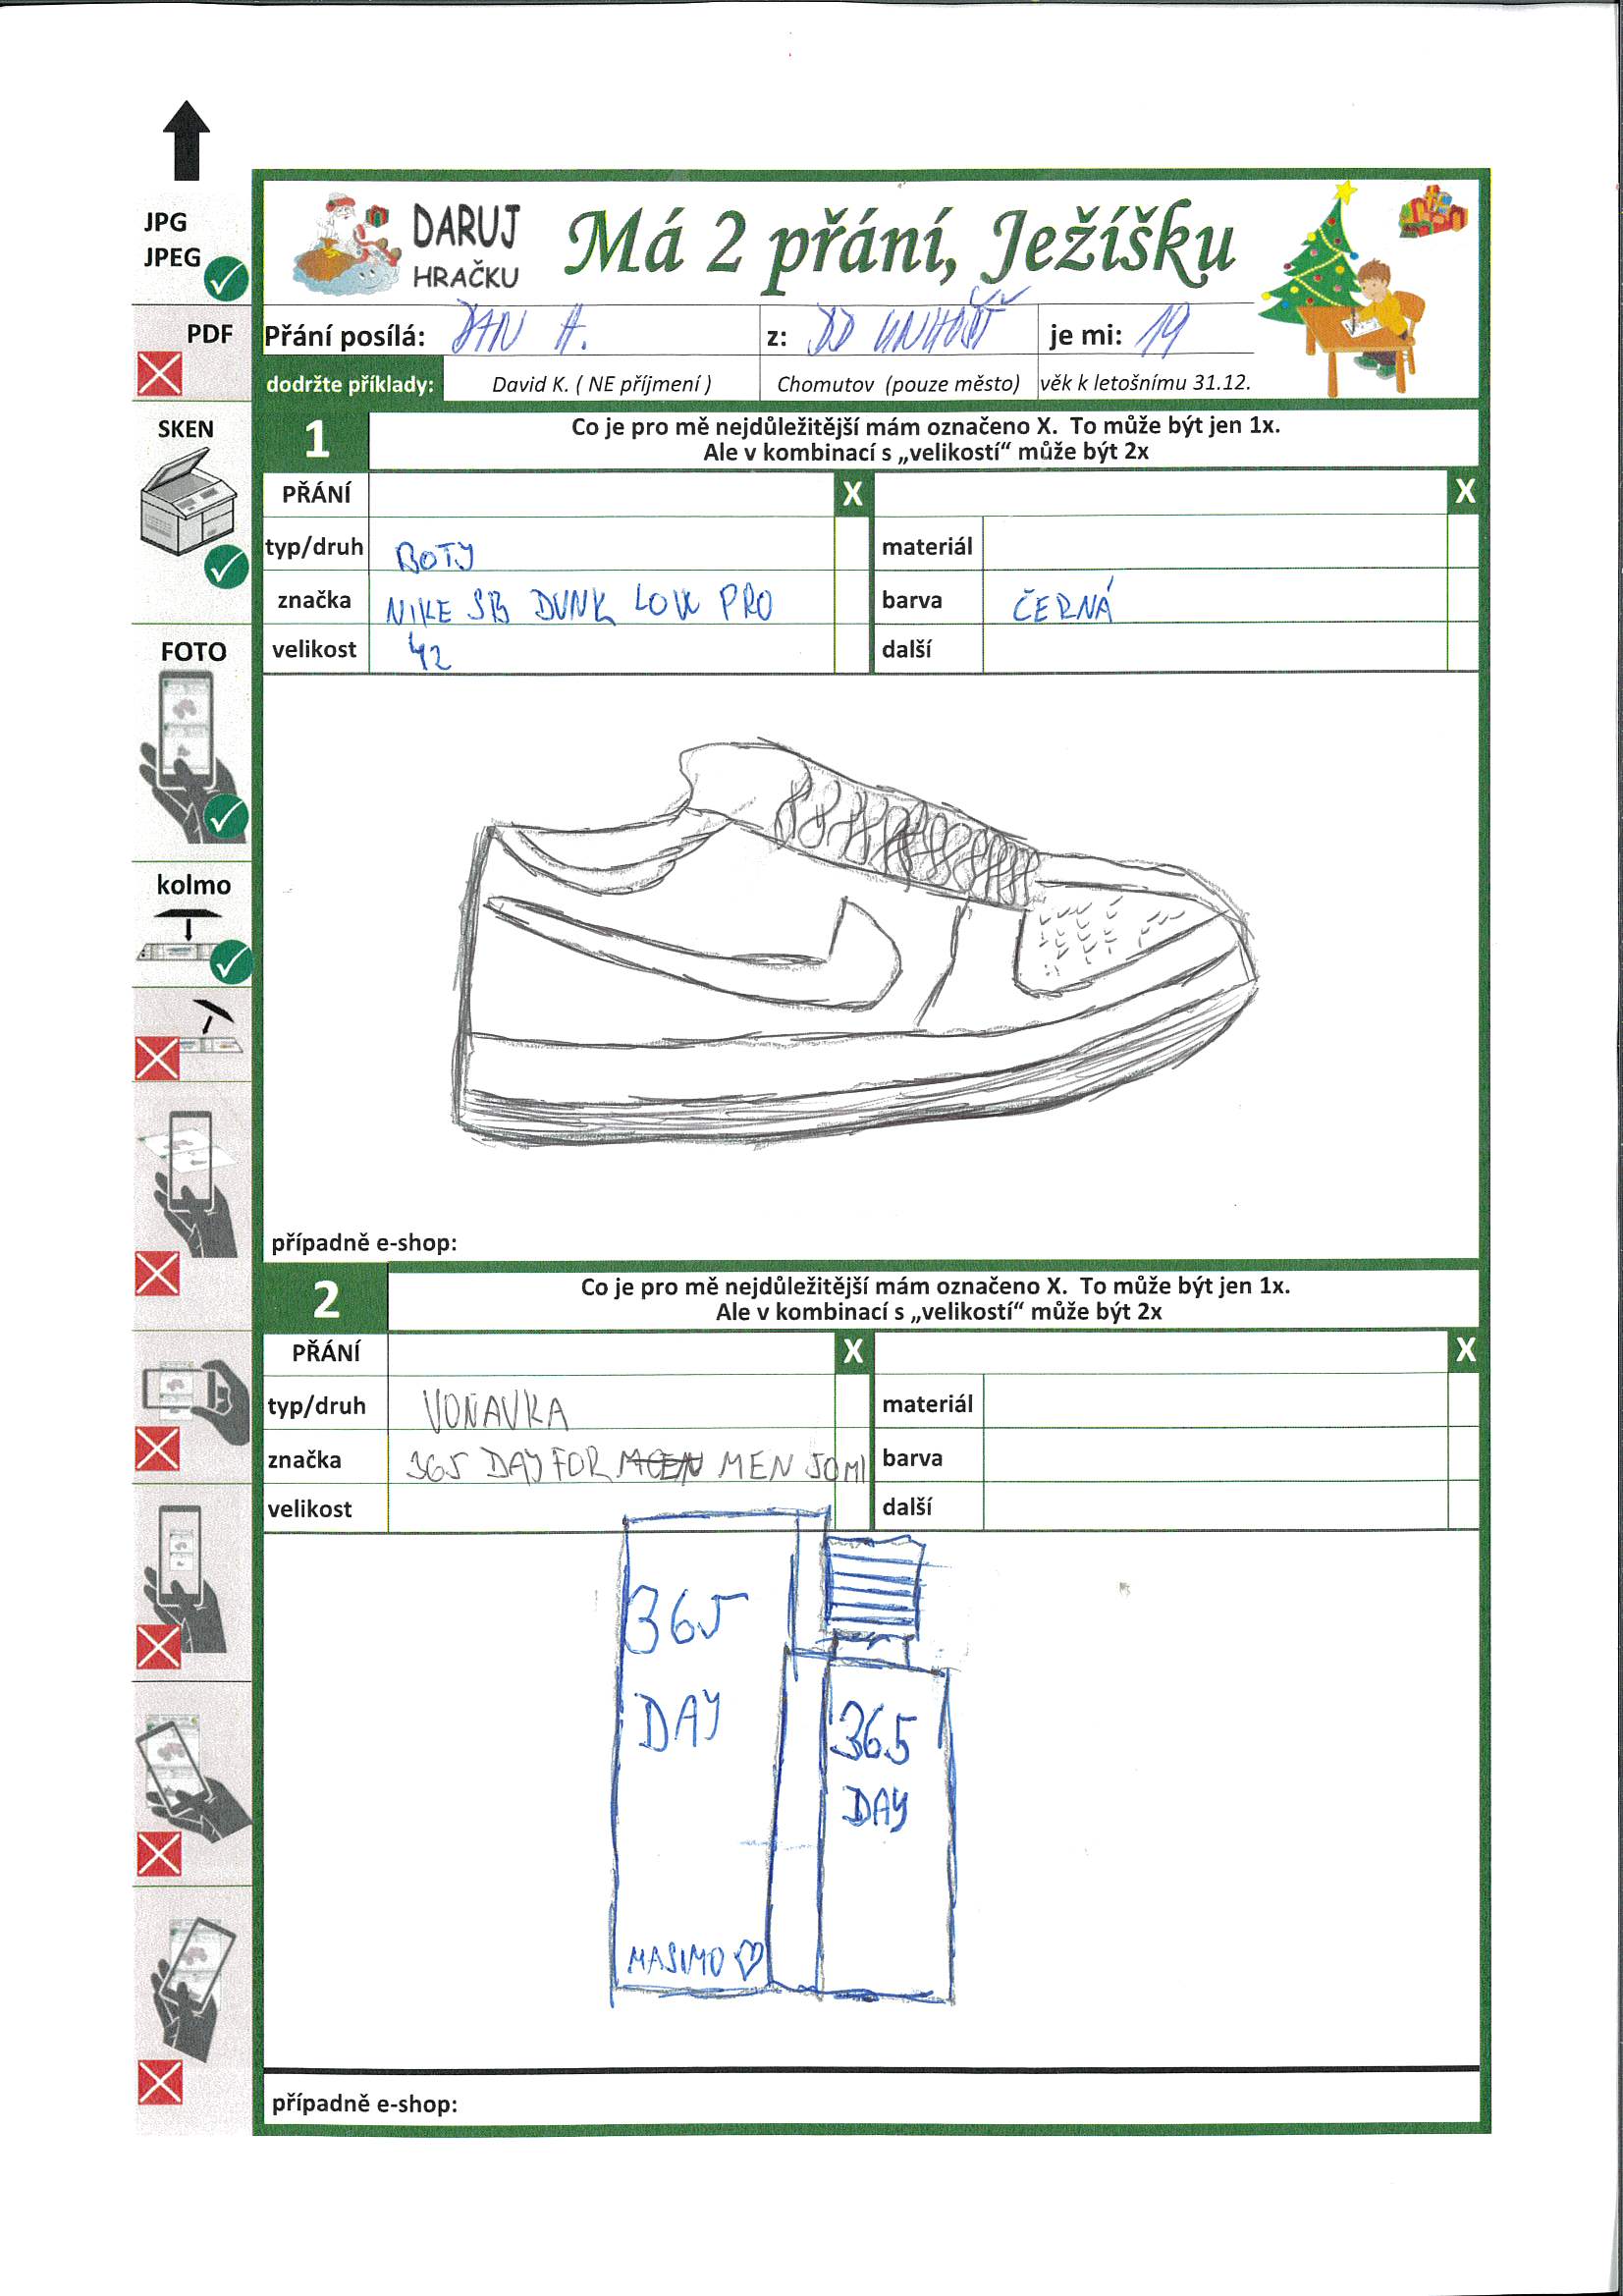Click the red X box under PDF
The width and height of the screenshot is (1623, 2296).
[159, 375]
